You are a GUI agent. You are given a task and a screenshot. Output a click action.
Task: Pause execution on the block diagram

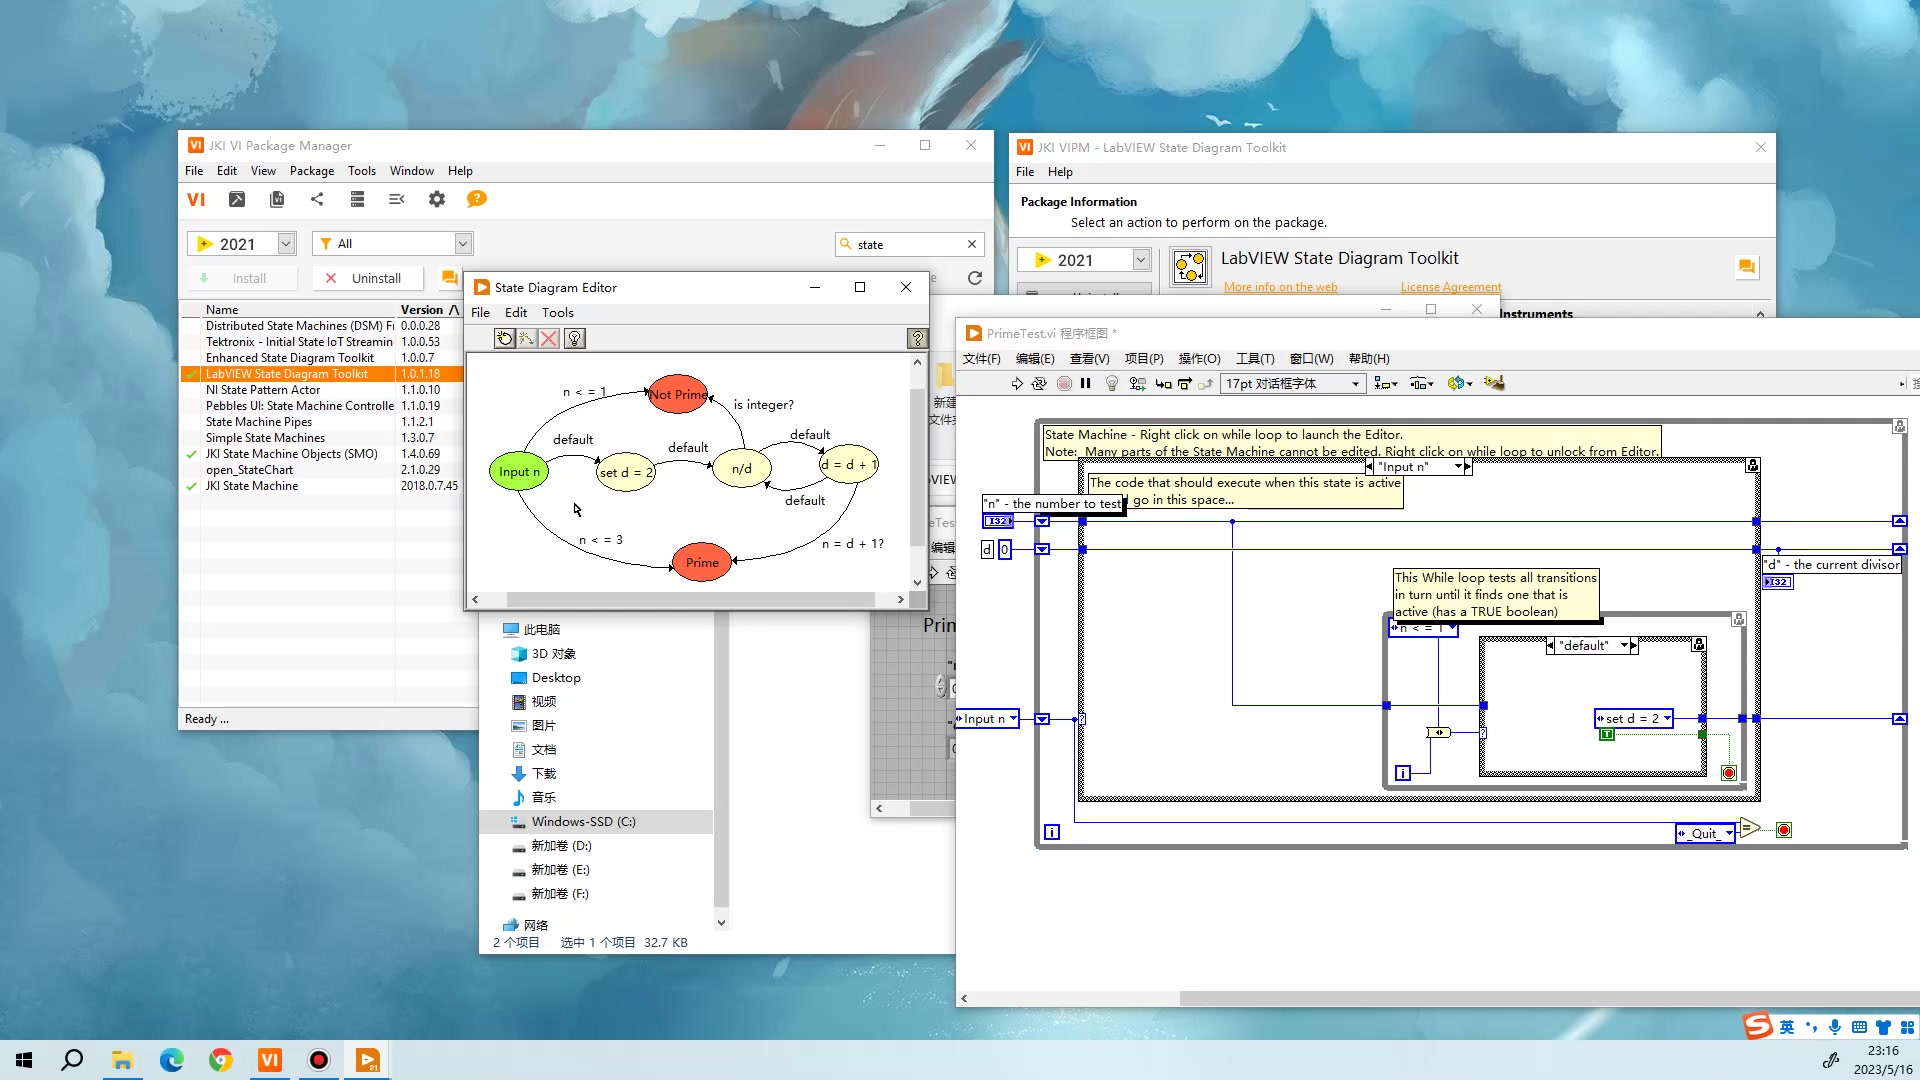pos(1086,383)
